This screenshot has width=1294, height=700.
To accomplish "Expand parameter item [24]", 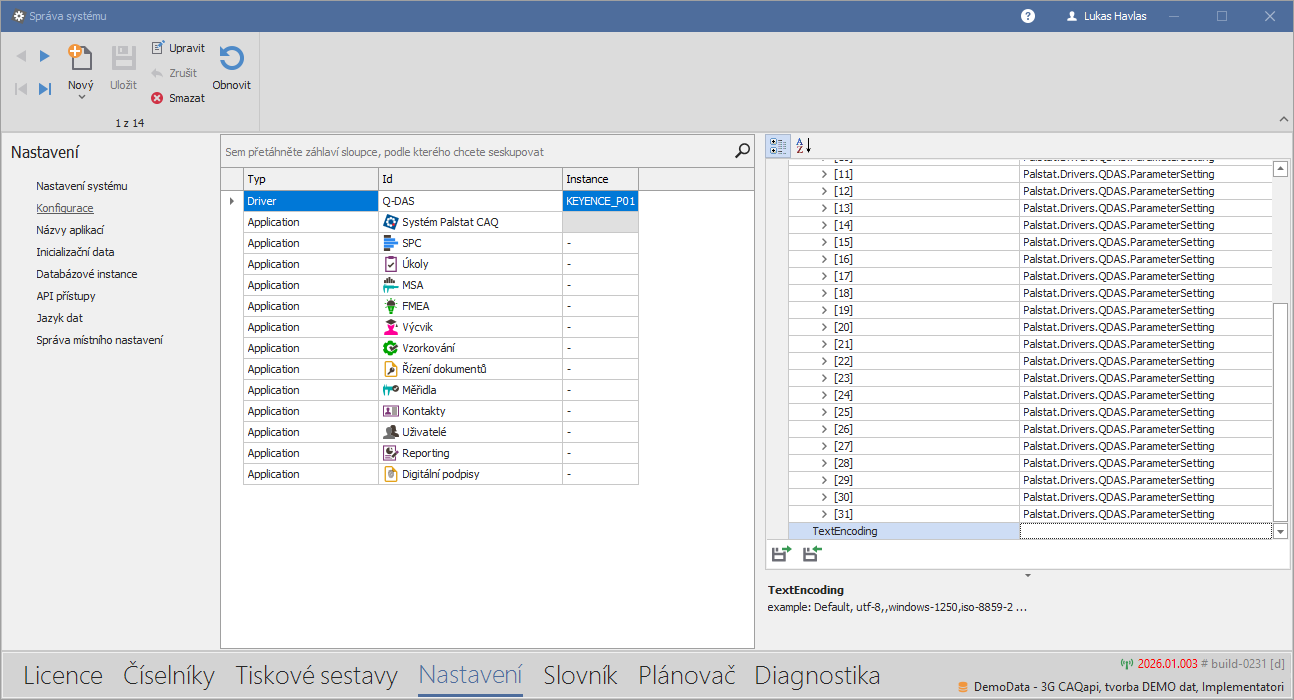I will pyautogui.click(x=824, y=395).
